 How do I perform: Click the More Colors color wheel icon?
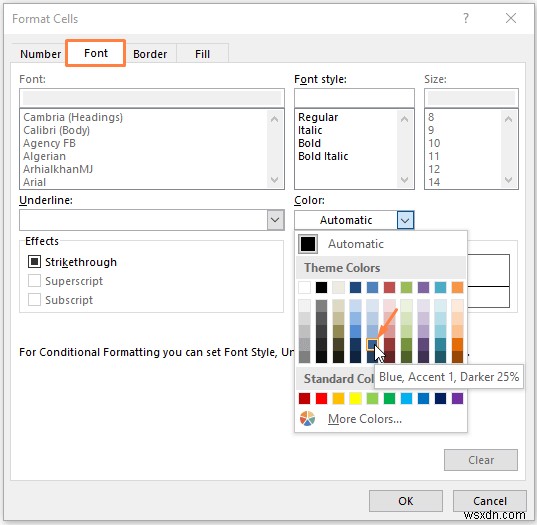307,418
